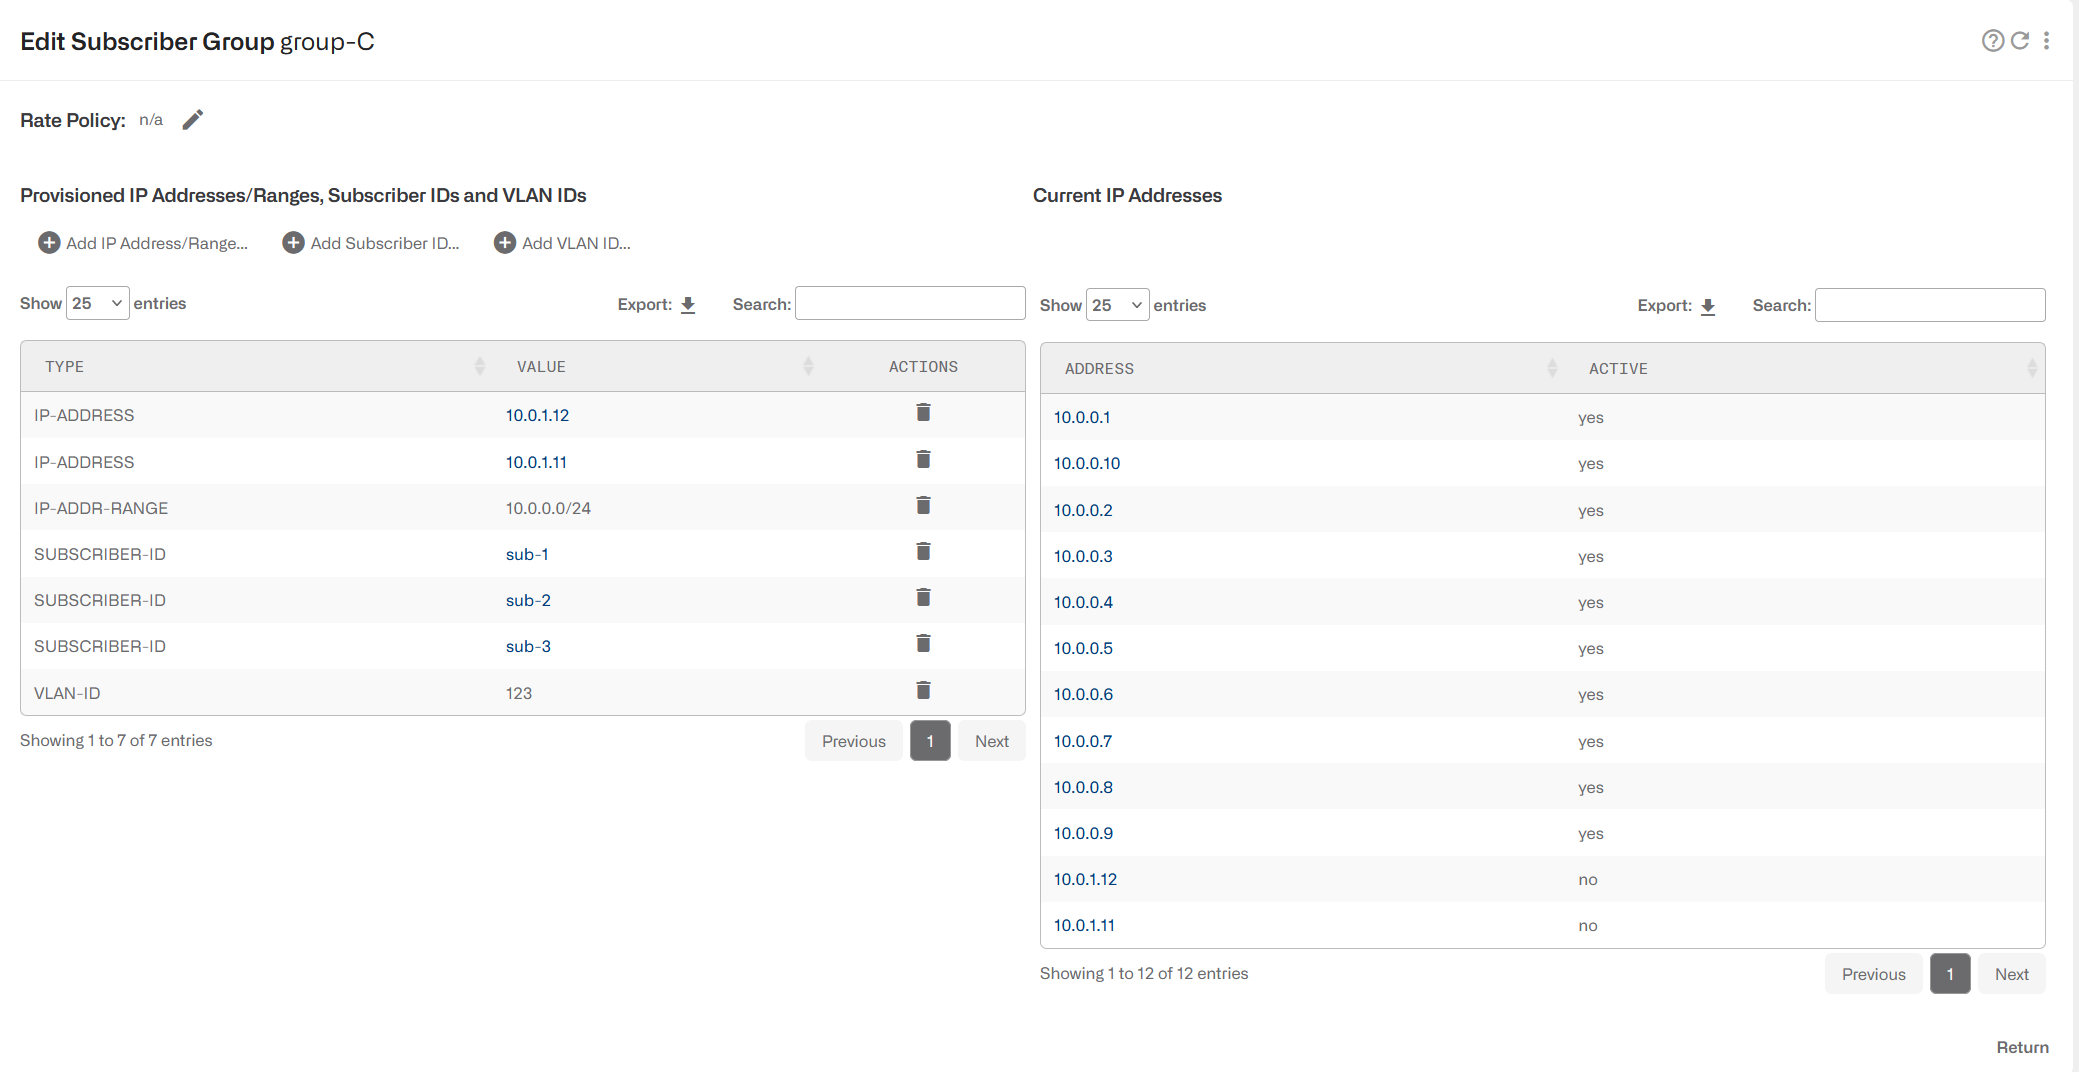
Task: Open address 10.0.0.9 in current list
Action: [x=1083, y=833]
